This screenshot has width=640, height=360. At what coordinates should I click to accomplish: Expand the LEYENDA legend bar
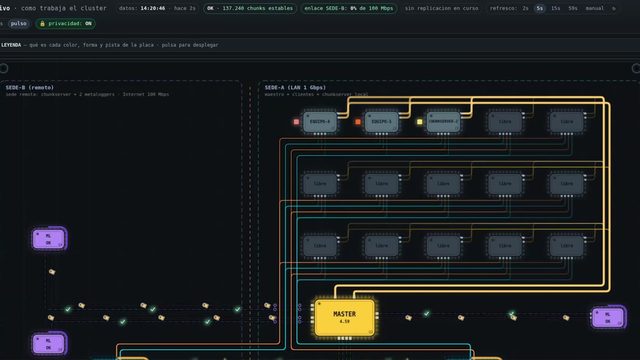pyautogui.click(x=320, y=45)
